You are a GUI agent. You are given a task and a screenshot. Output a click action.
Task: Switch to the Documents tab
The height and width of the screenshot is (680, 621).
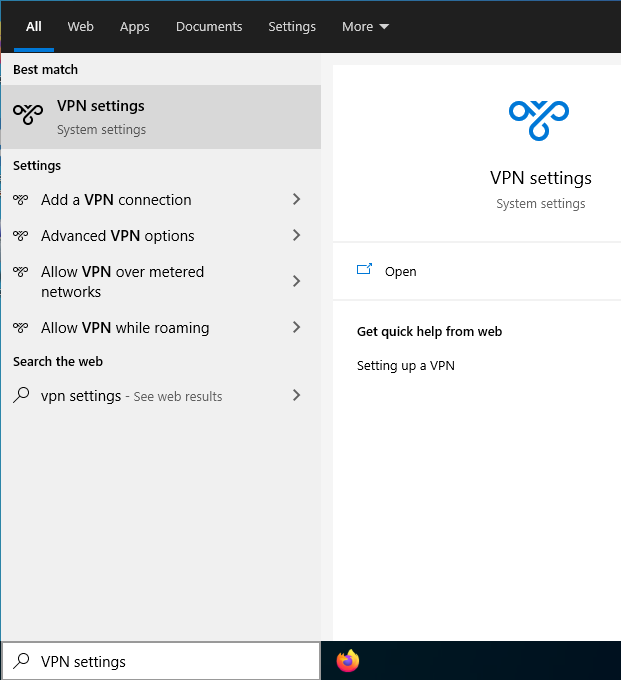209,26
